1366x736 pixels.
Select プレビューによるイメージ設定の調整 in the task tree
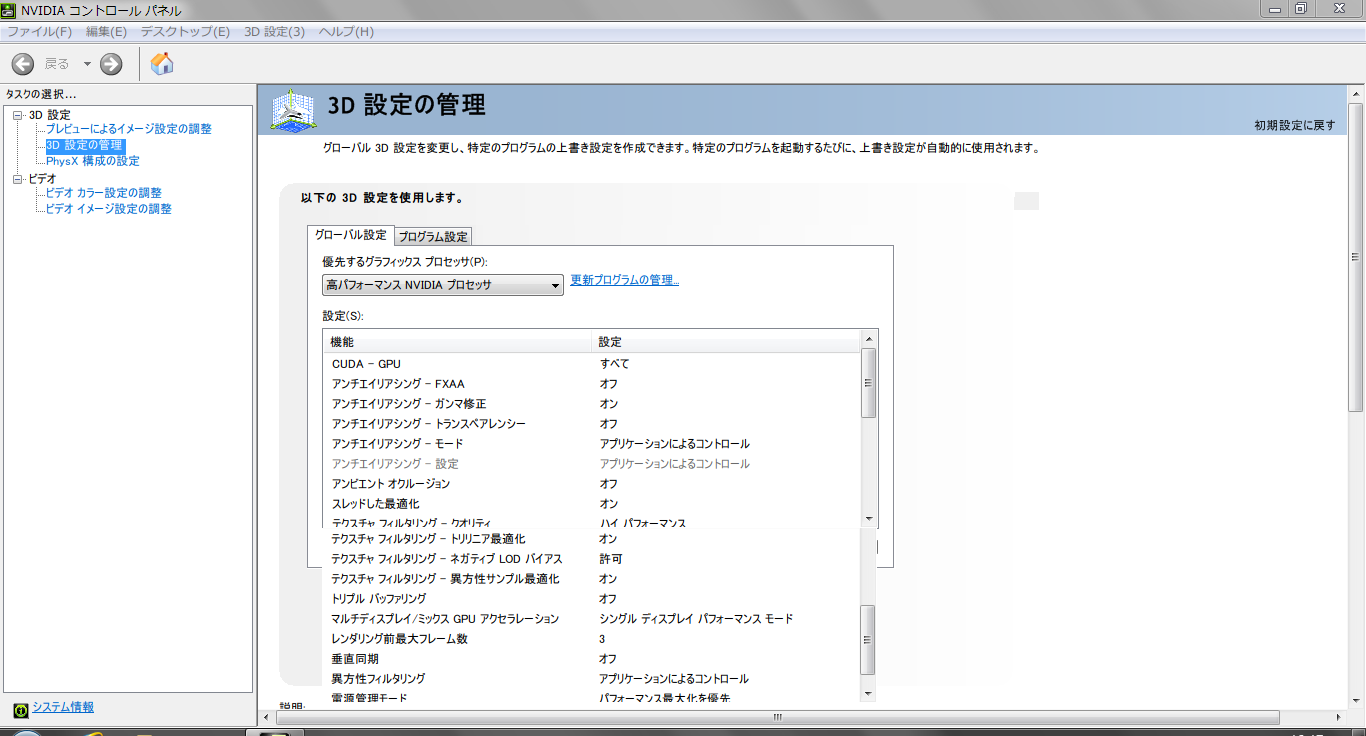129,129
